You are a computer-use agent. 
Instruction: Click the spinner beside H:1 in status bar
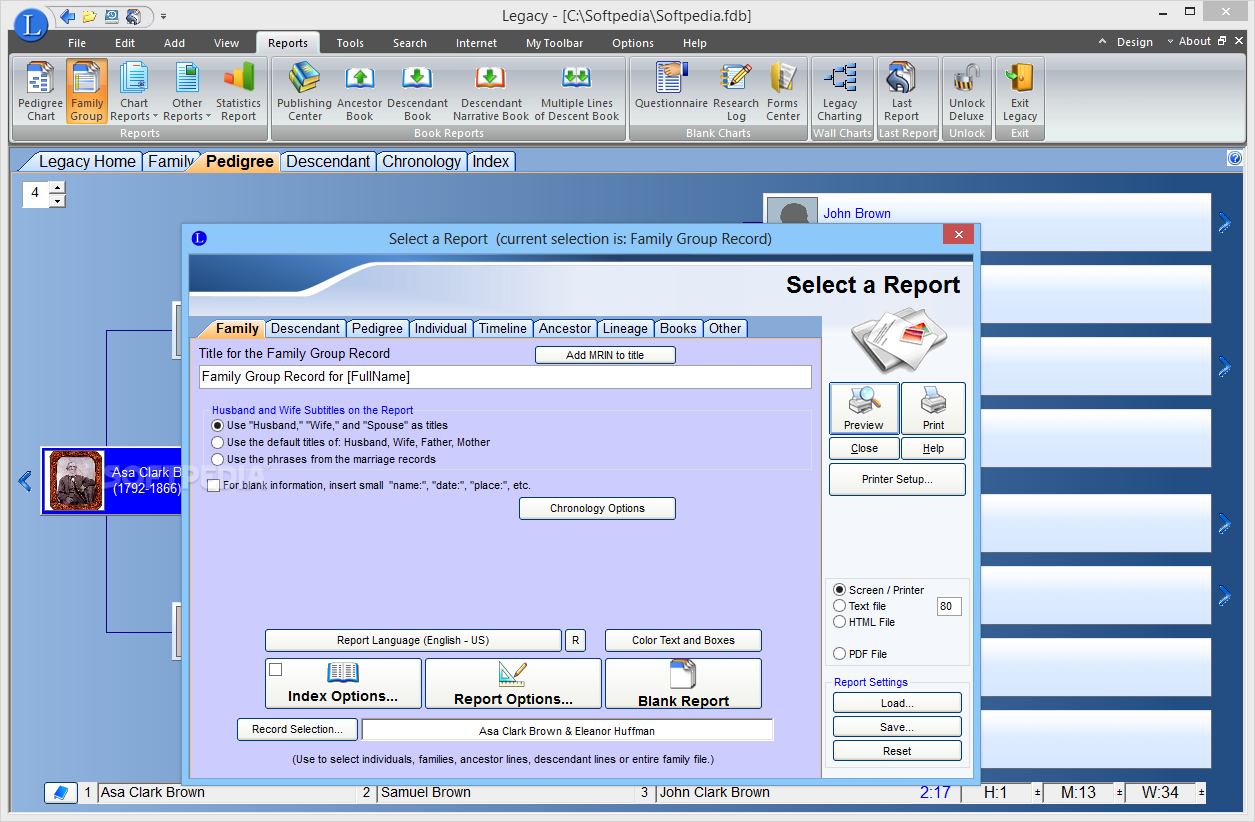(x=1037, y=793)
